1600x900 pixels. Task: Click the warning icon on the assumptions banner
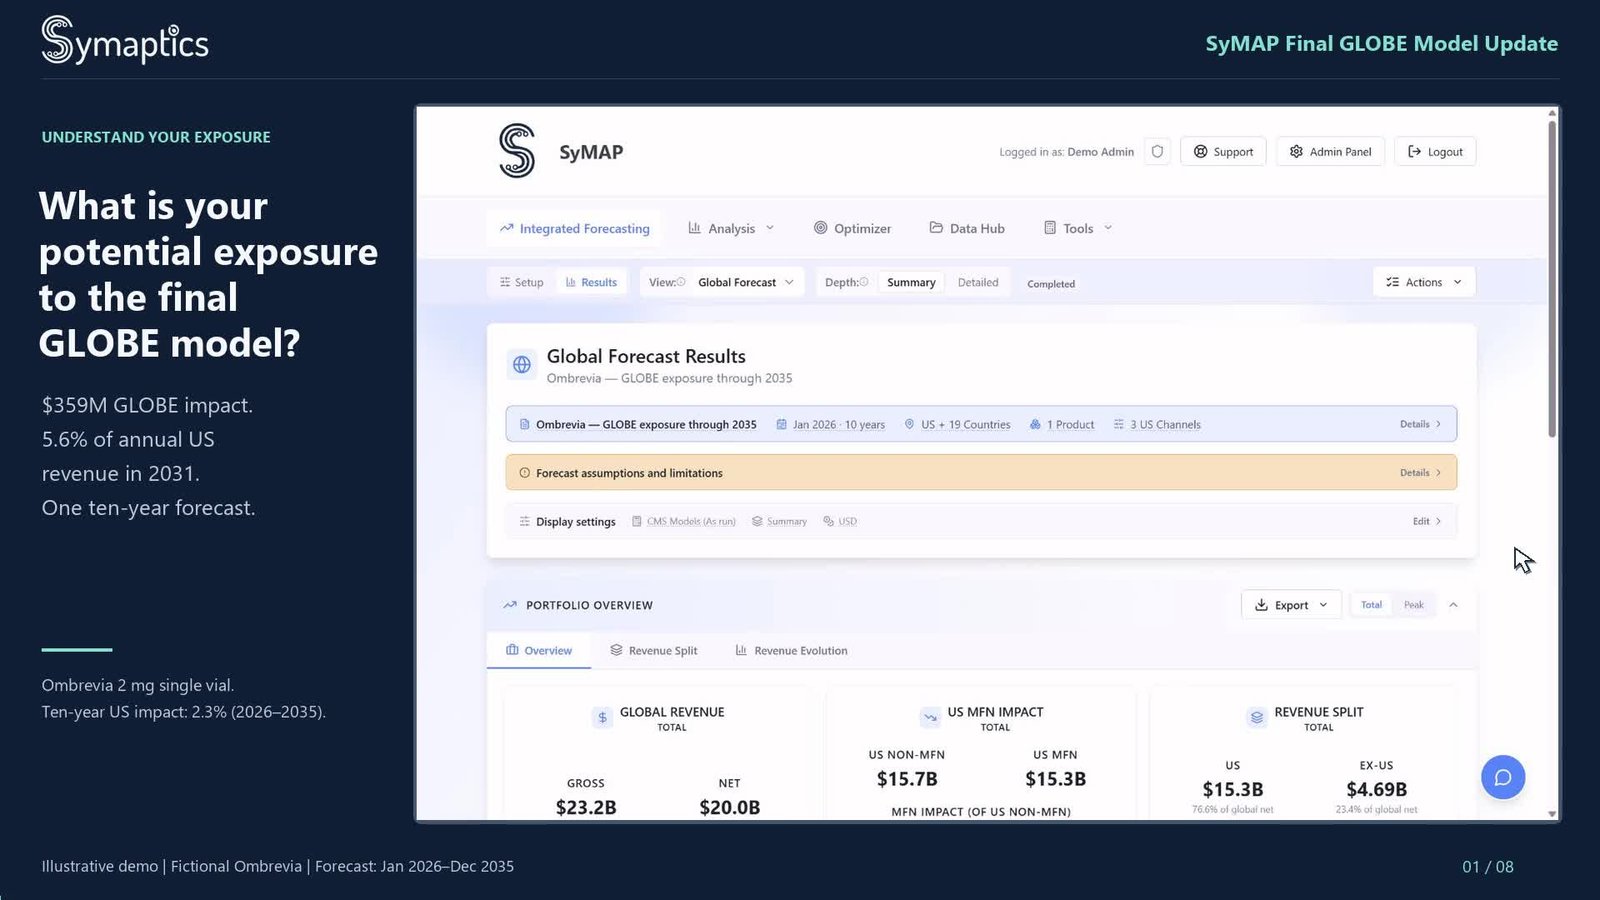click(x=524, y=473)
